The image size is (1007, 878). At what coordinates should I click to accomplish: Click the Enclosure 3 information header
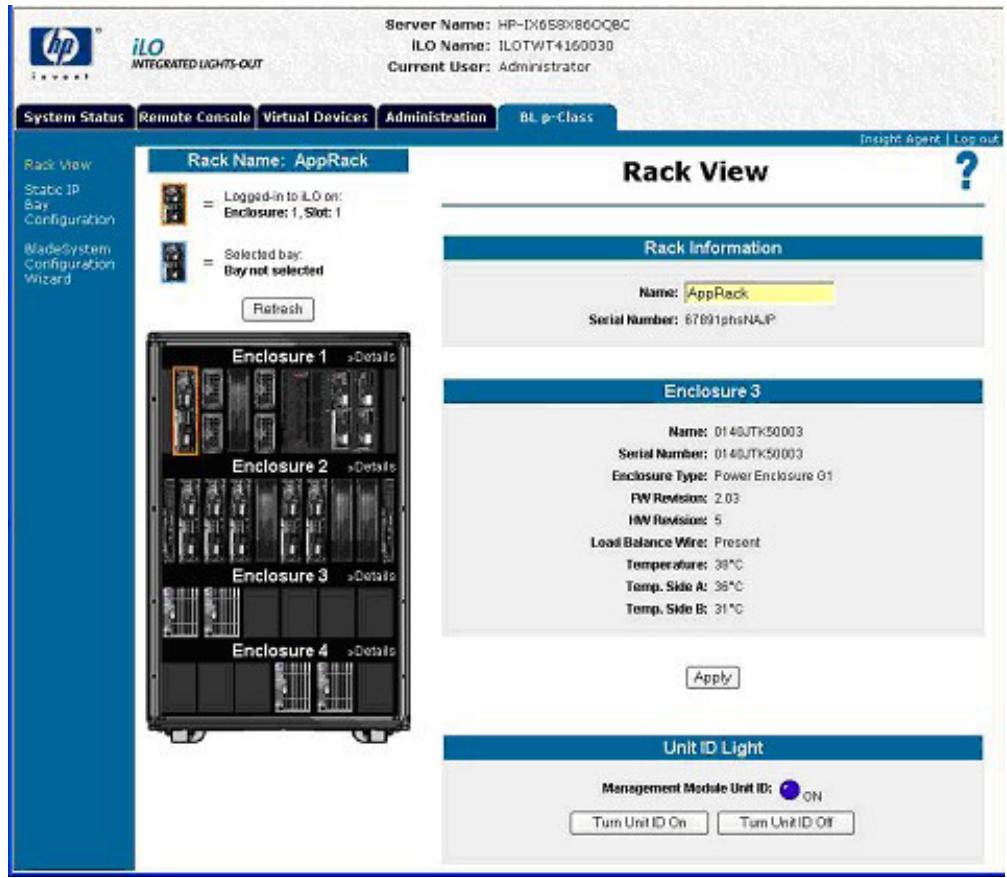click(x=713, y=392)
